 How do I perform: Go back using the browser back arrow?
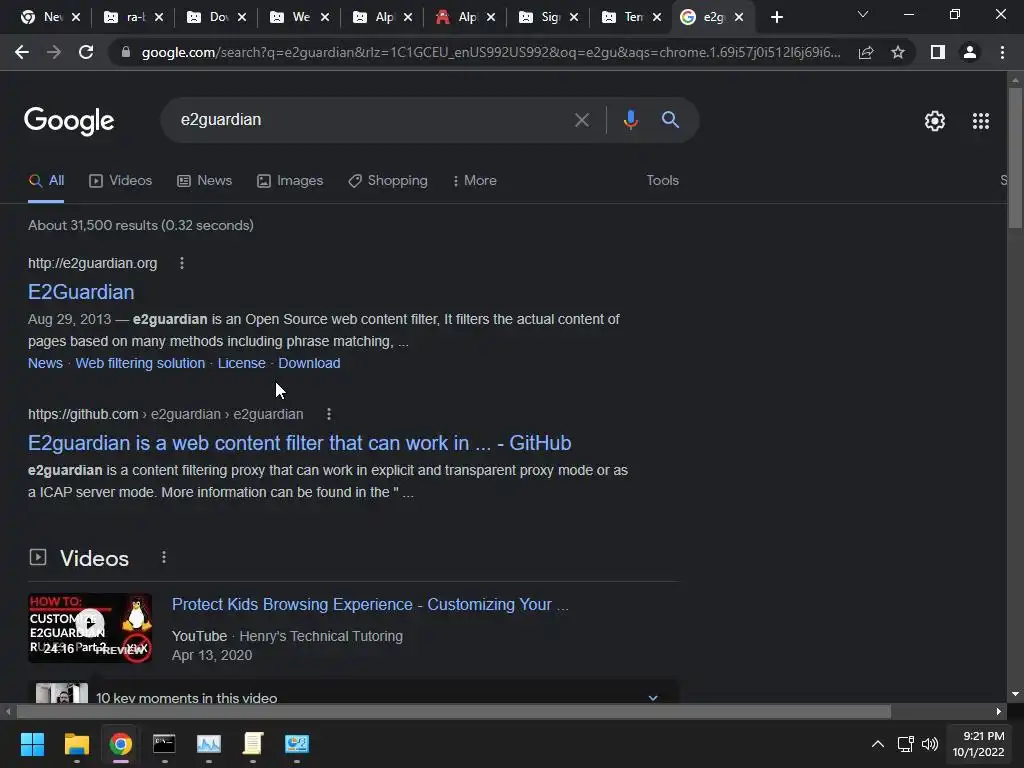[x=22, y=52]
